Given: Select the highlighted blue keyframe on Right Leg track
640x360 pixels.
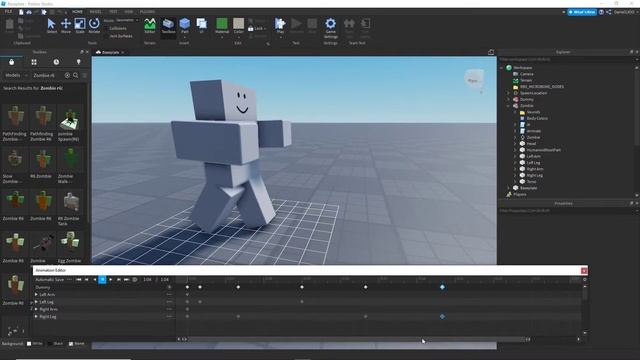Looking at the screenshot, I should (x=442, y=316).
